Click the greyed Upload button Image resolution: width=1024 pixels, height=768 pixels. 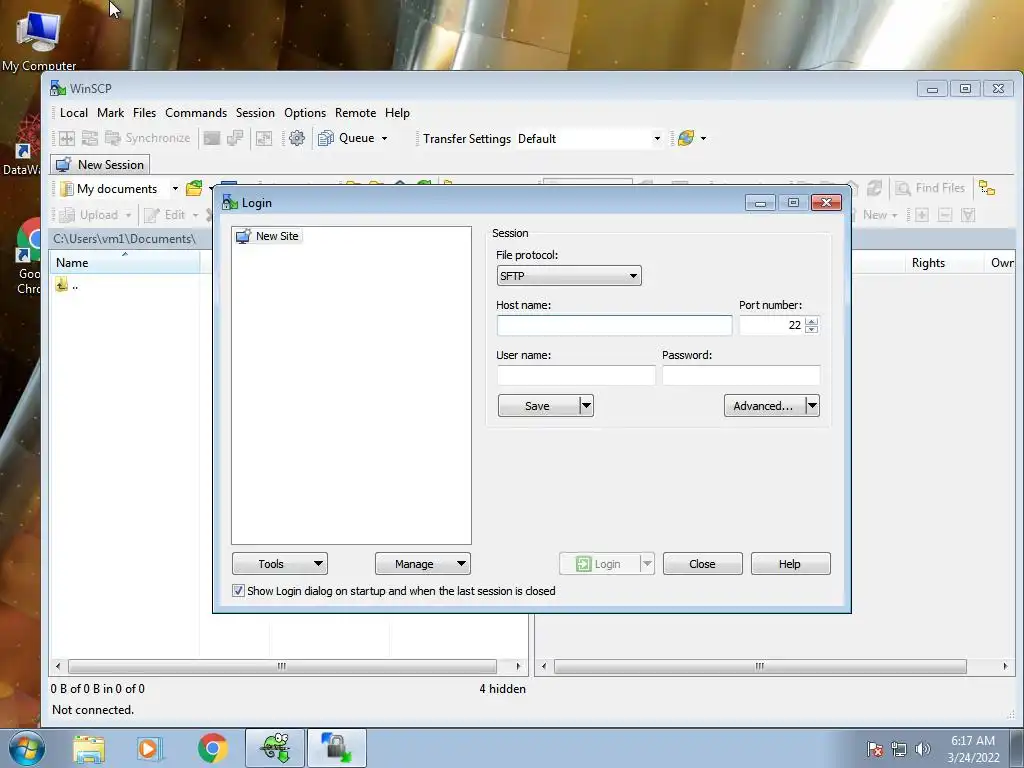coord(95,215)
